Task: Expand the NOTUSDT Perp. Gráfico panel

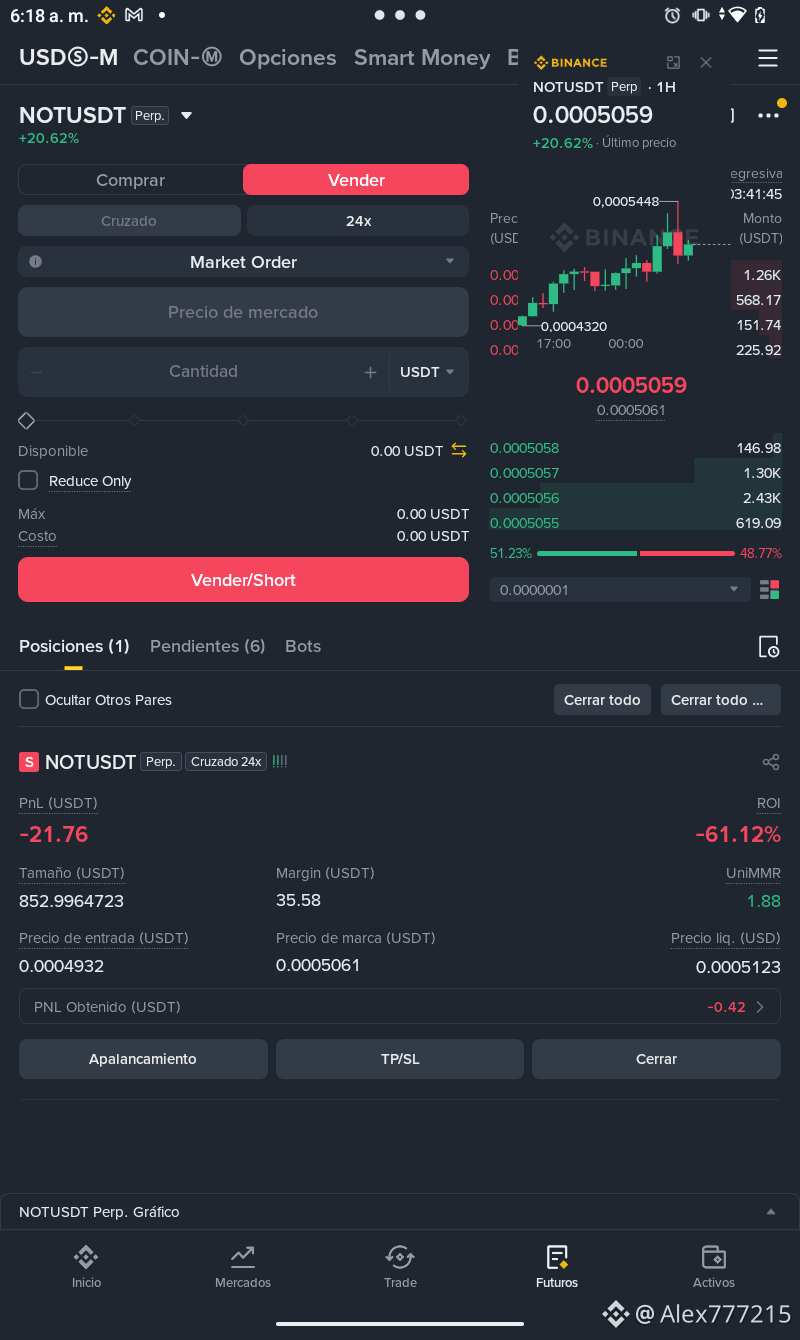Action: (x=400, y=1212)
